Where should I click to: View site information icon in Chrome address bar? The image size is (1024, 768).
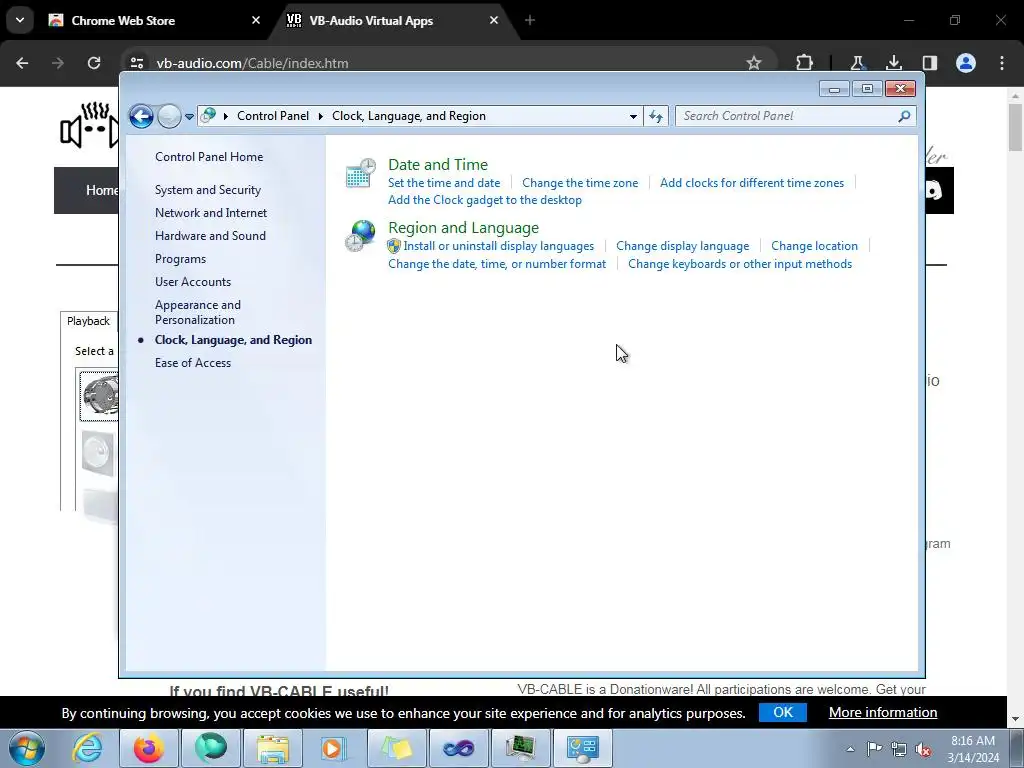pyautogui.click(x=136, y=63)
